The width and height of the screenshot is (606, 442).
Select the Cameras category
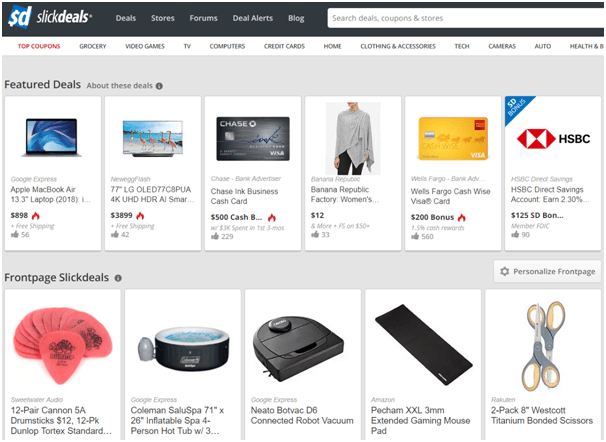(502, 46)
